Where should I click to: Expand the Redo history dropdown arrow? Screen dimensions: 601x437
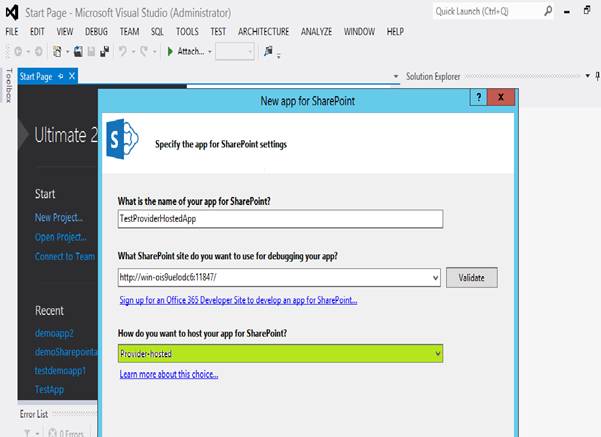(x=155, y=51)
